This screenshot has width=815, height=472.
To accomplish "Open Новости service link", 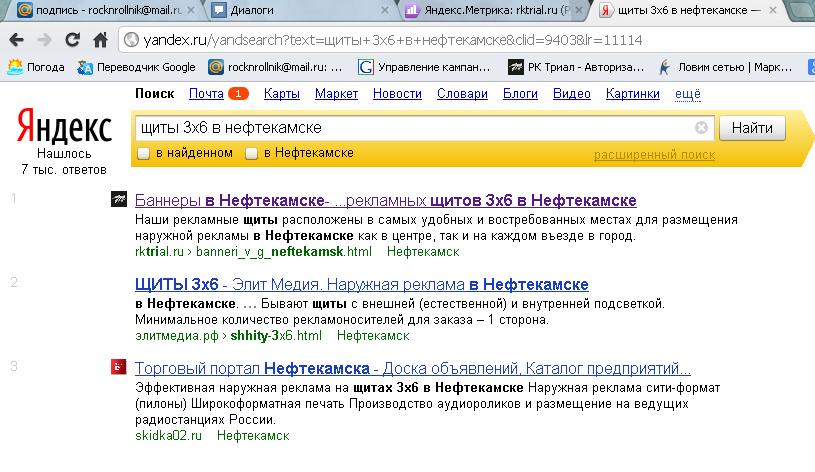I will [x=397, y=94].
